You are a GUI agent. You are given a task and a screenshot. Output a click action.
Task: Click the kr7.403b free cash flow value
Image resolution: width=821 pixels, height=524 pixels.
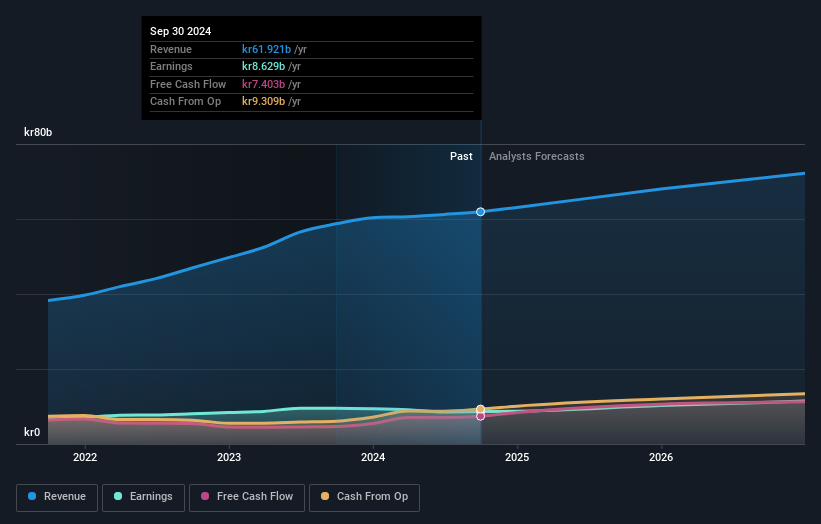click(263, 84)
